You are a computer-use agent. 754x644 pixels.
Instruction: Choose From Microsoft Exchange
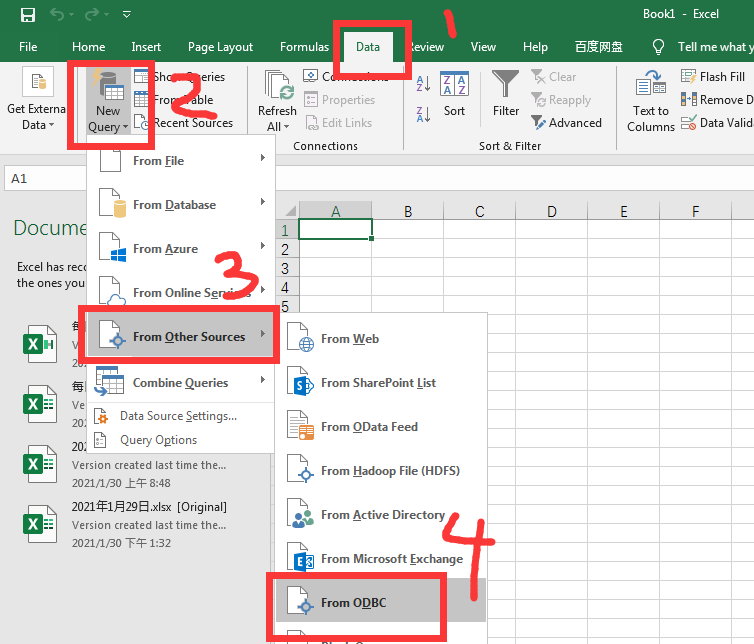point(381,558)
